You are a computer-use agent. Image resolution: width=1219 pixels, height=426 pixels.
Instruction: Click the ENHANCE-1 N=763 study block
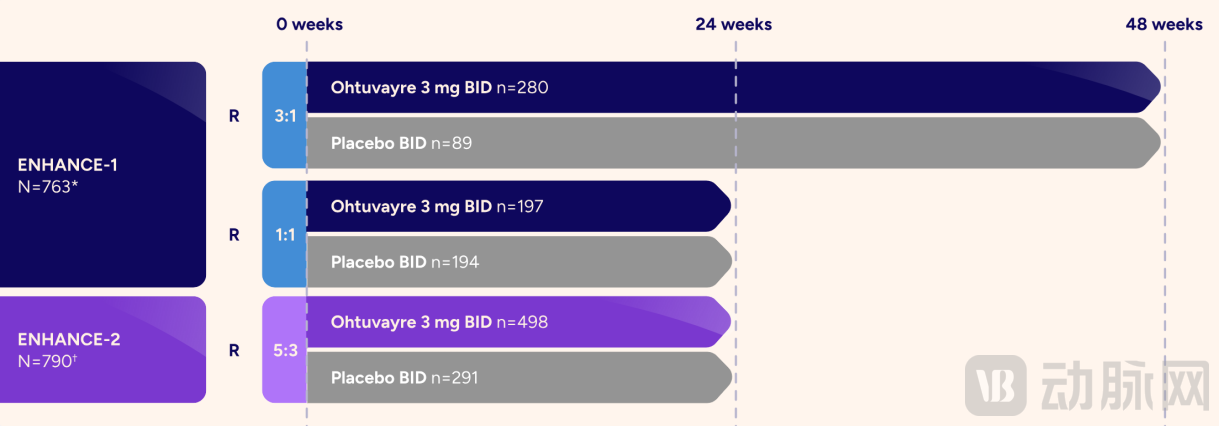coord(103,175)
